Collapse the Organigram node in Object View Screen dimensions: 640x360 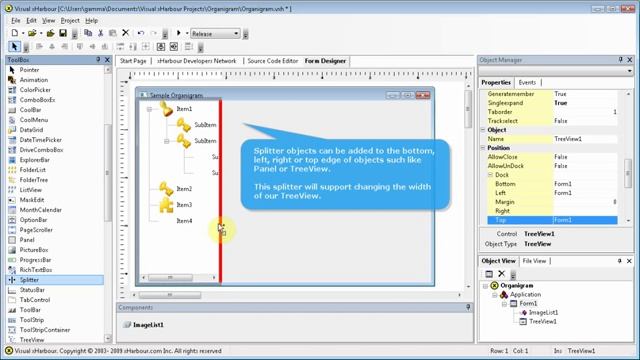coord(485,286)
